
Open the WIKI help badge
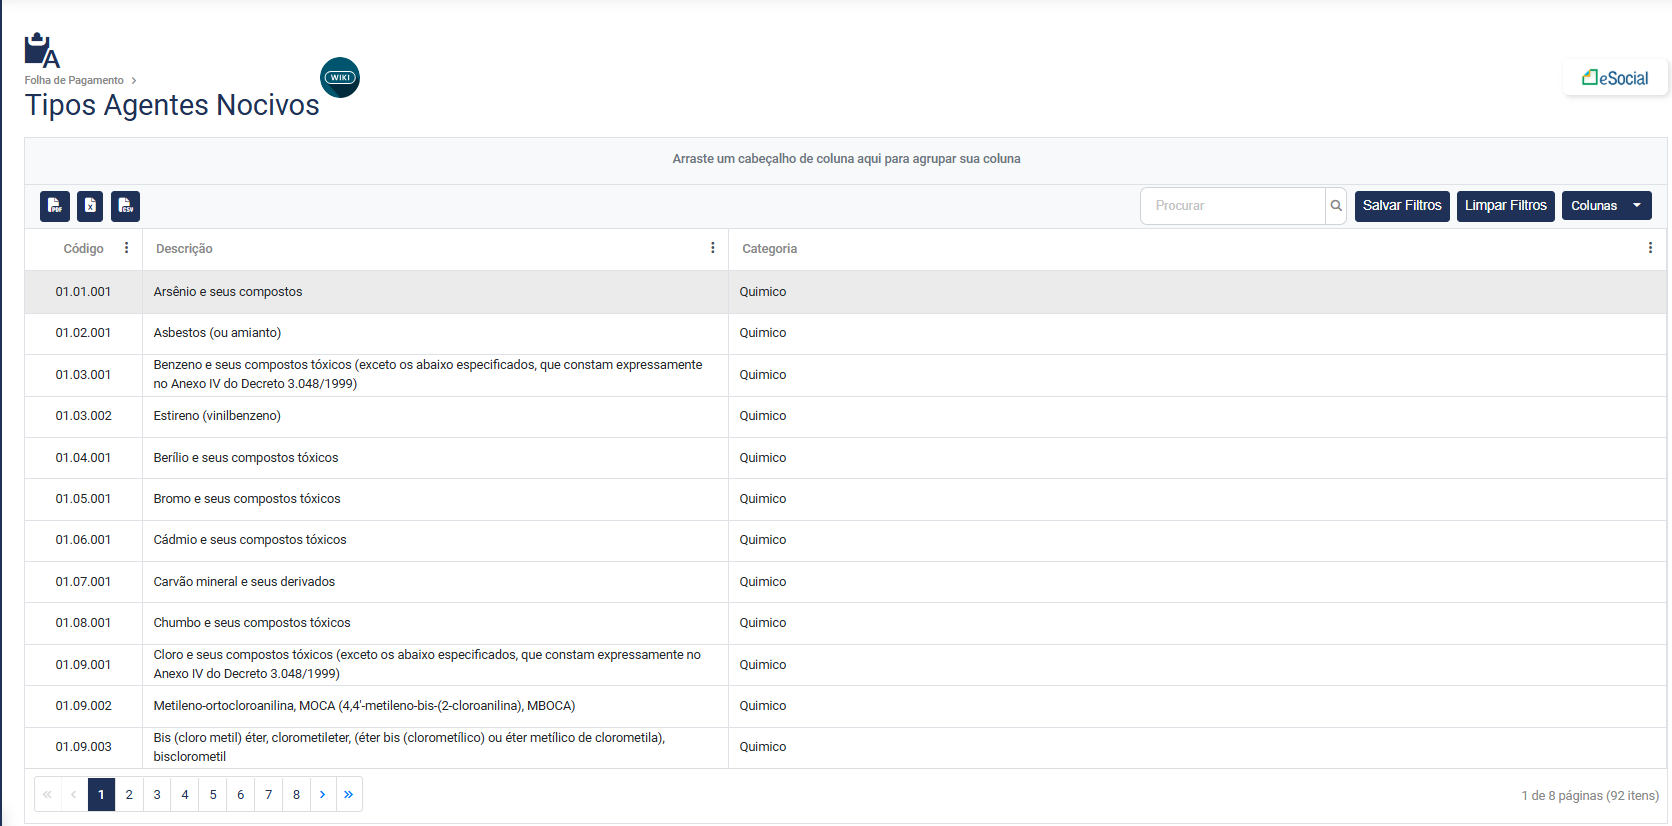(340, 77)
